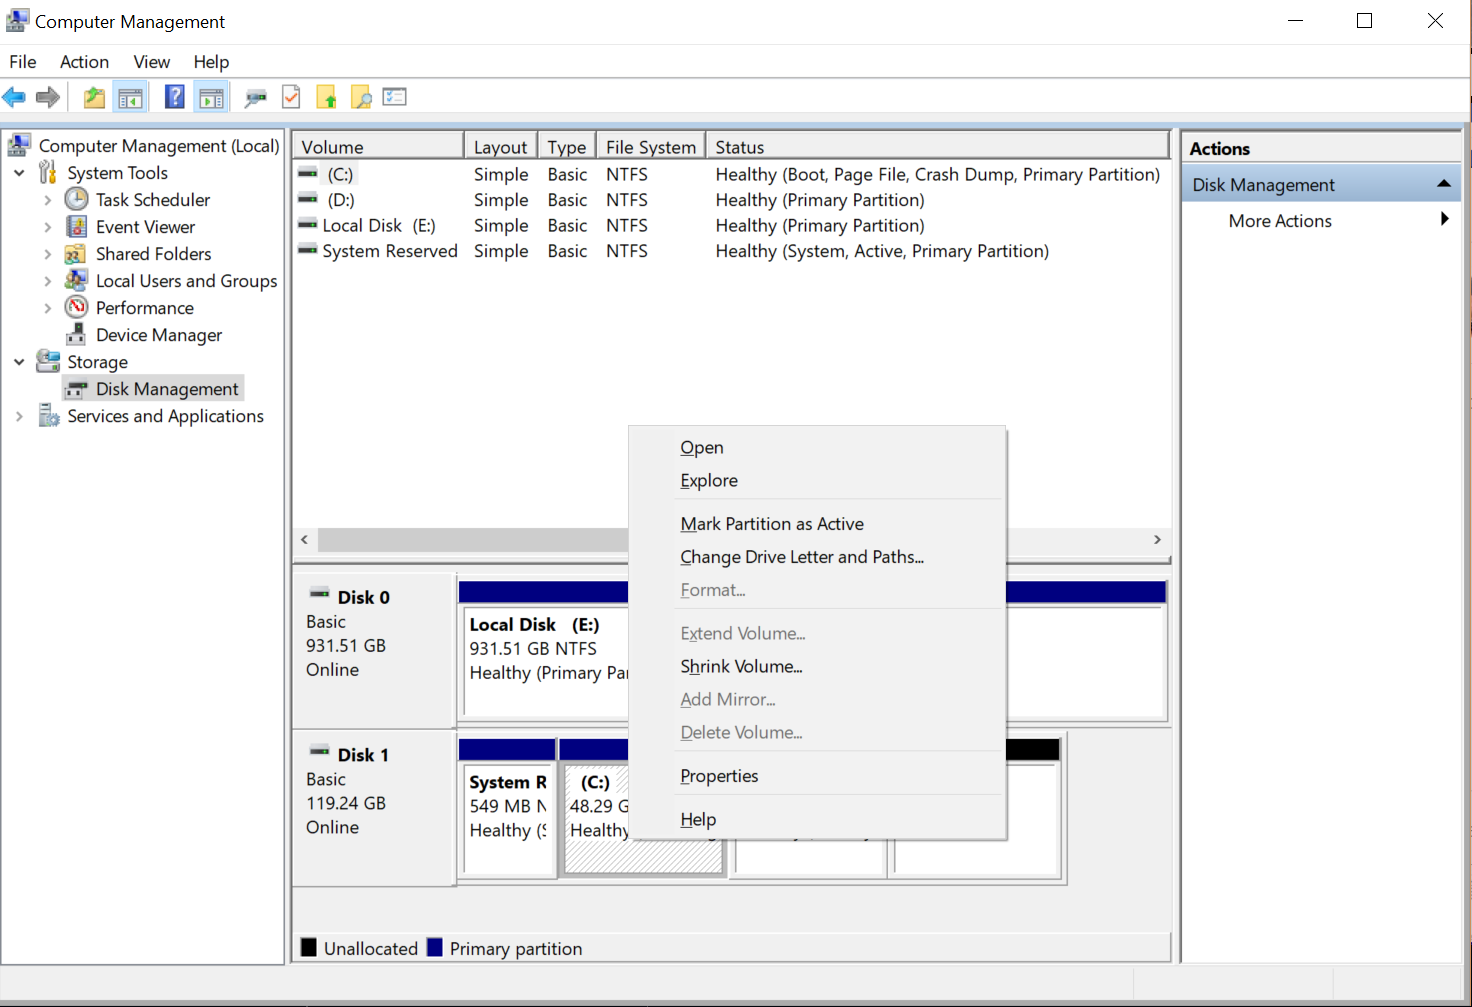Screen dimensions: 1472x1007
Task: Click the disk drive with magnifier toolbar icon
Action: [256, 97]
